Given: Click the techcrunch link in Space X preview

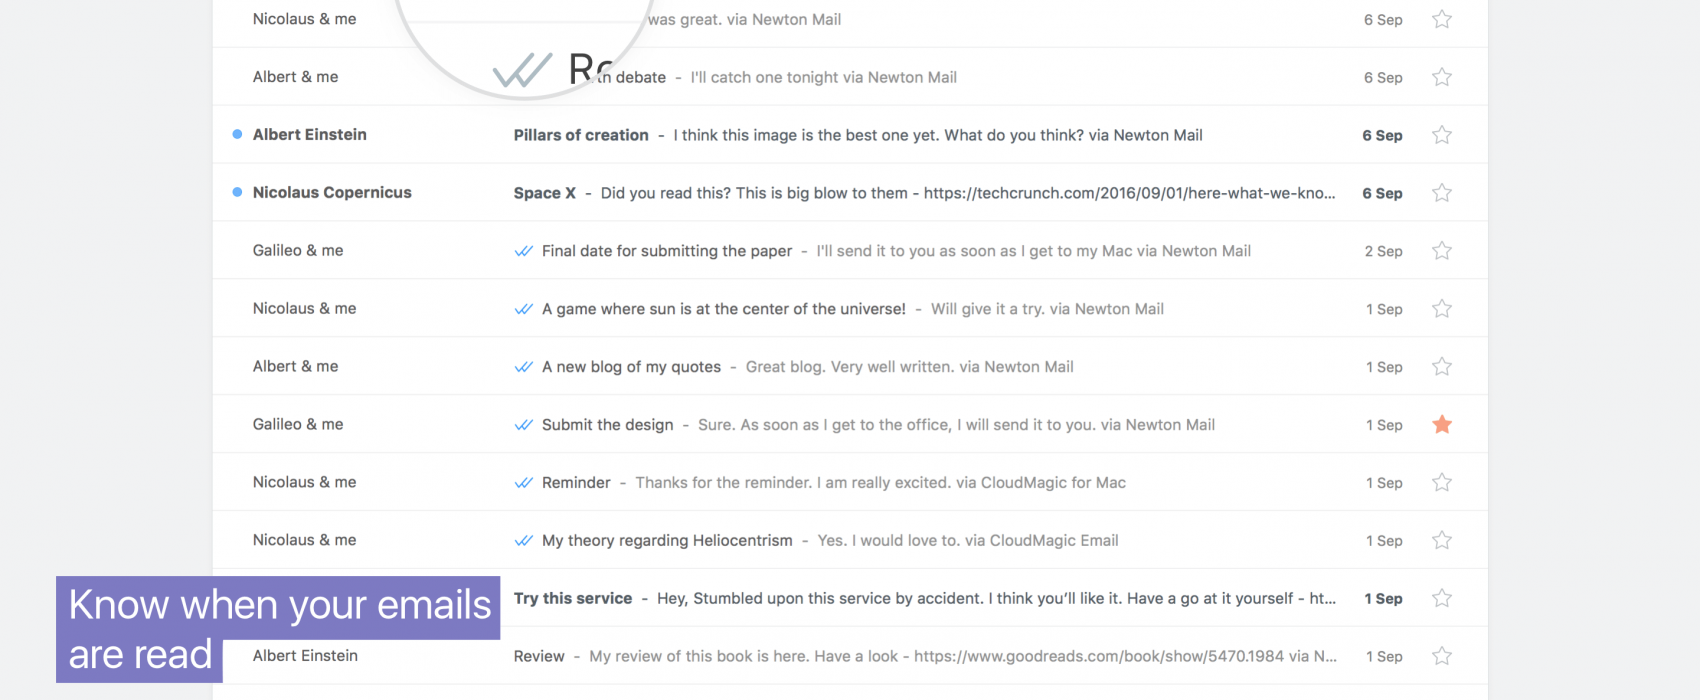Looking at the screenshot, I should [1130, 193].
